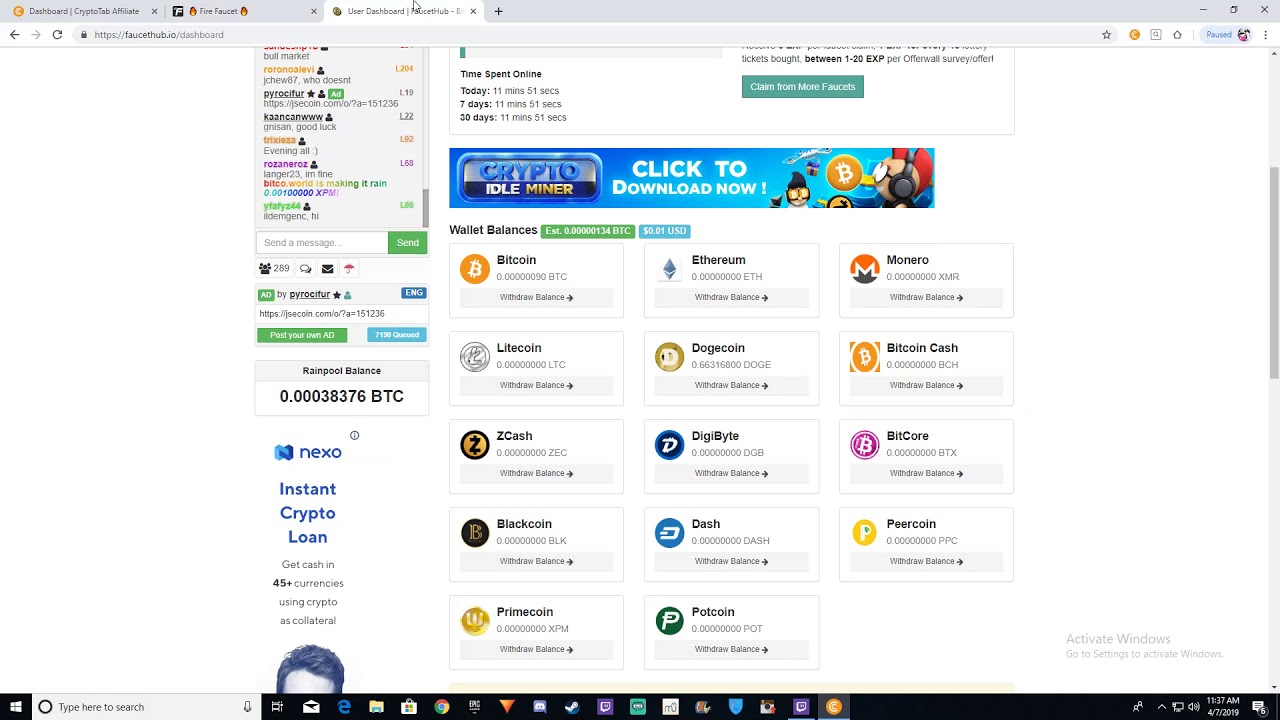Click the red umbrella rain icon

349,268
